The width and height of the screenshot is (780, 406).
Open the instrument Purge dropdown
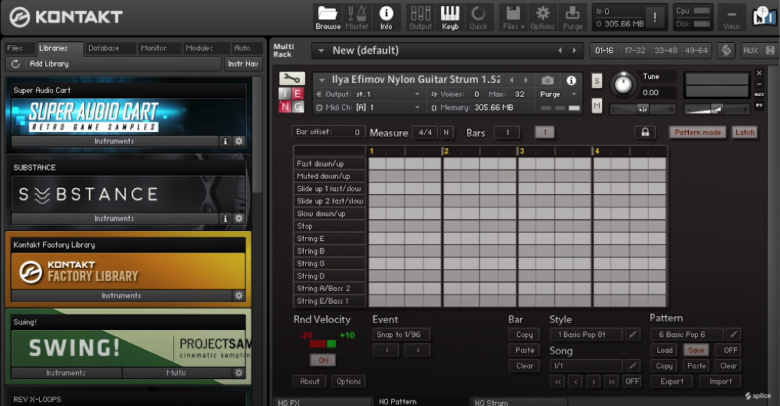point(558,94)
